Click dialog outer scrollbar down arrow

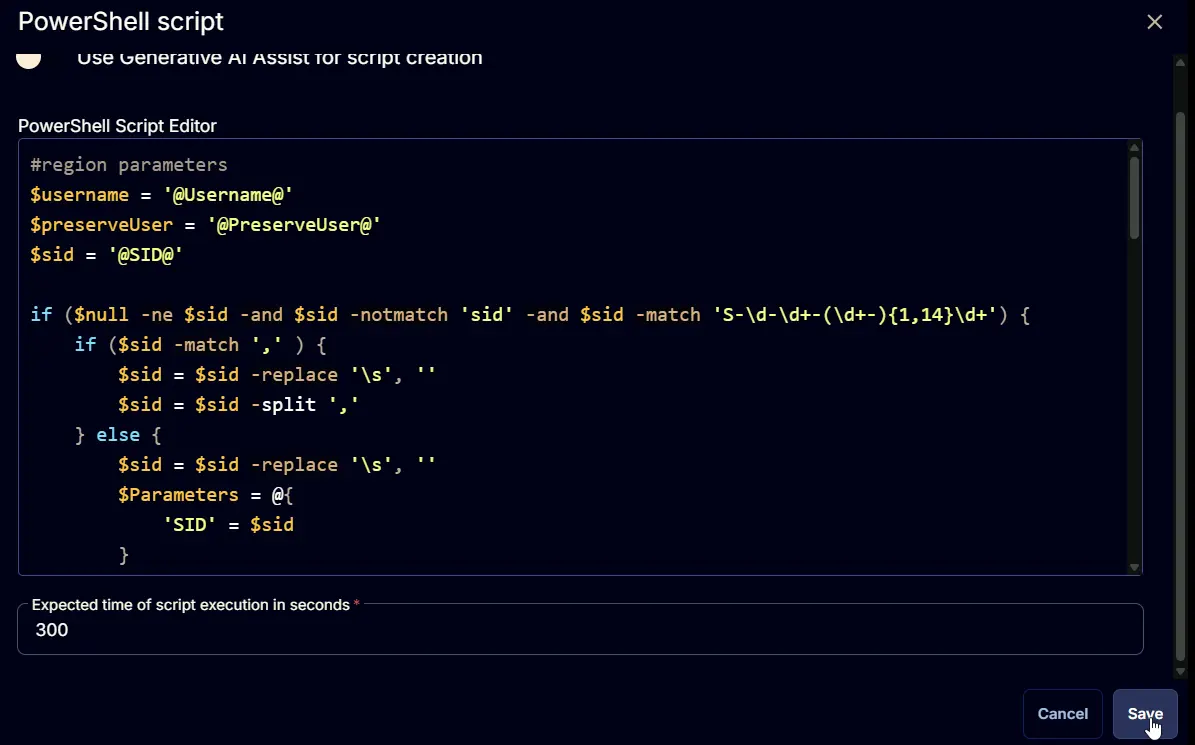[x=1181, y=671]
